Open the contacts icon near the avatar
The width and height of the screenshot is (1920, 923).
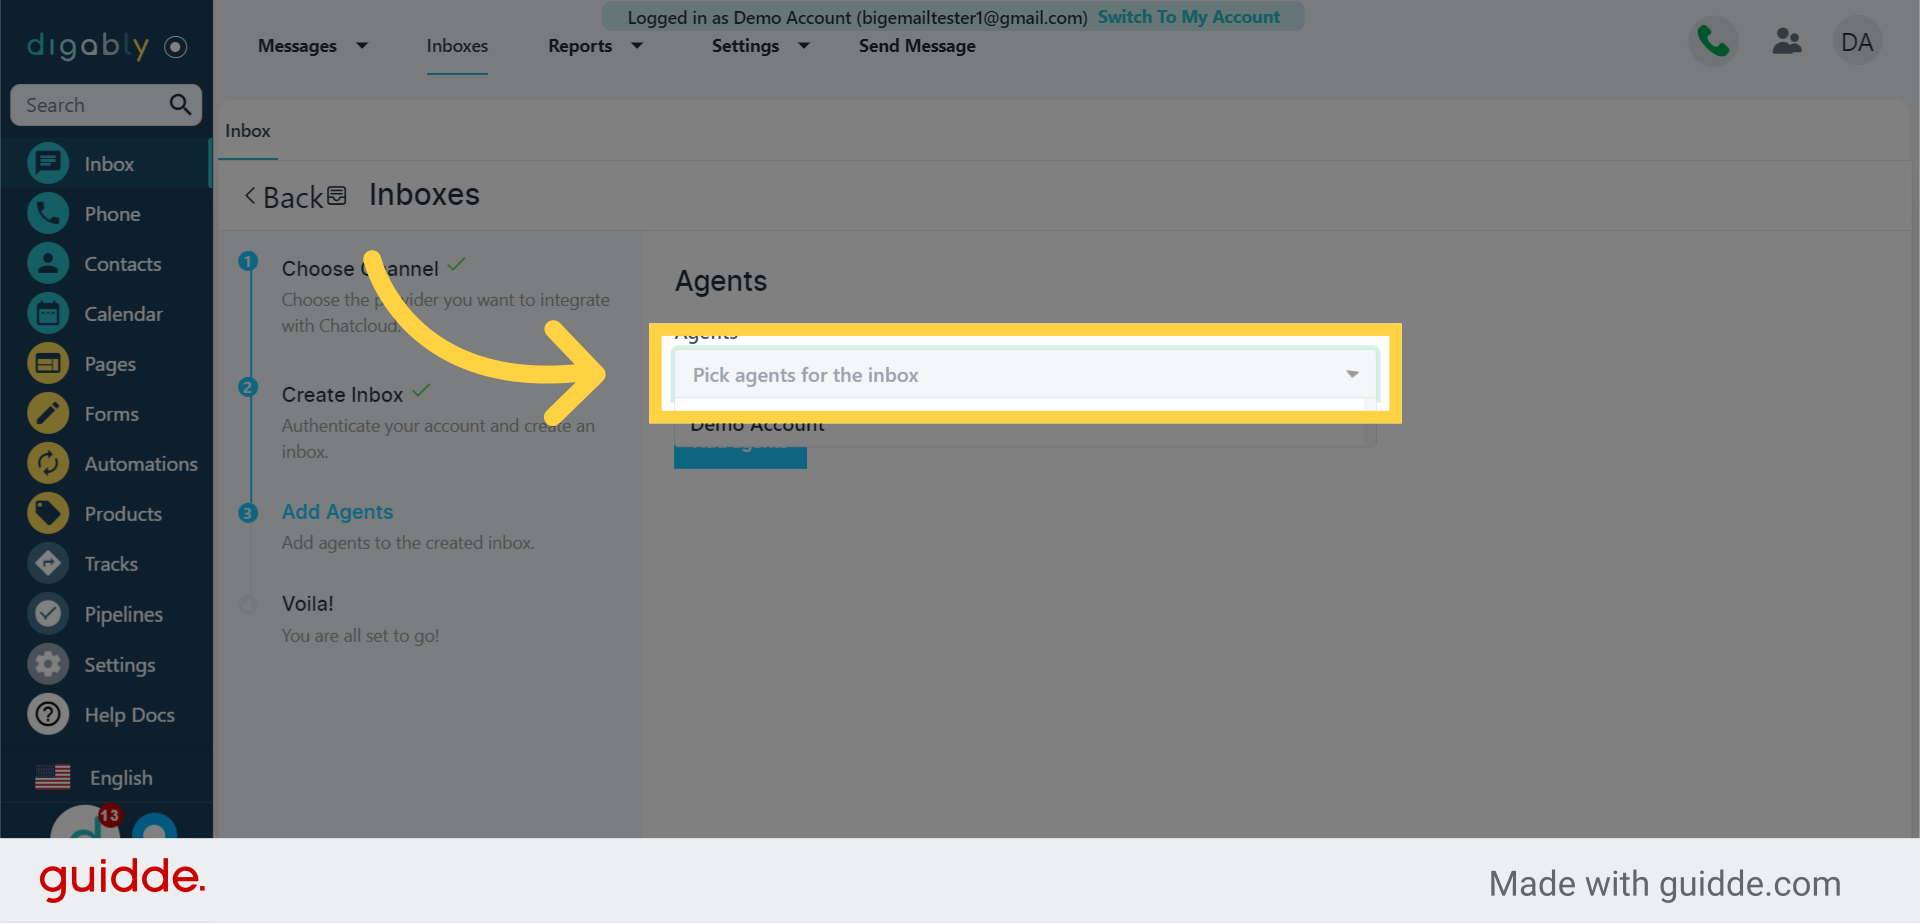[1786, 41]
